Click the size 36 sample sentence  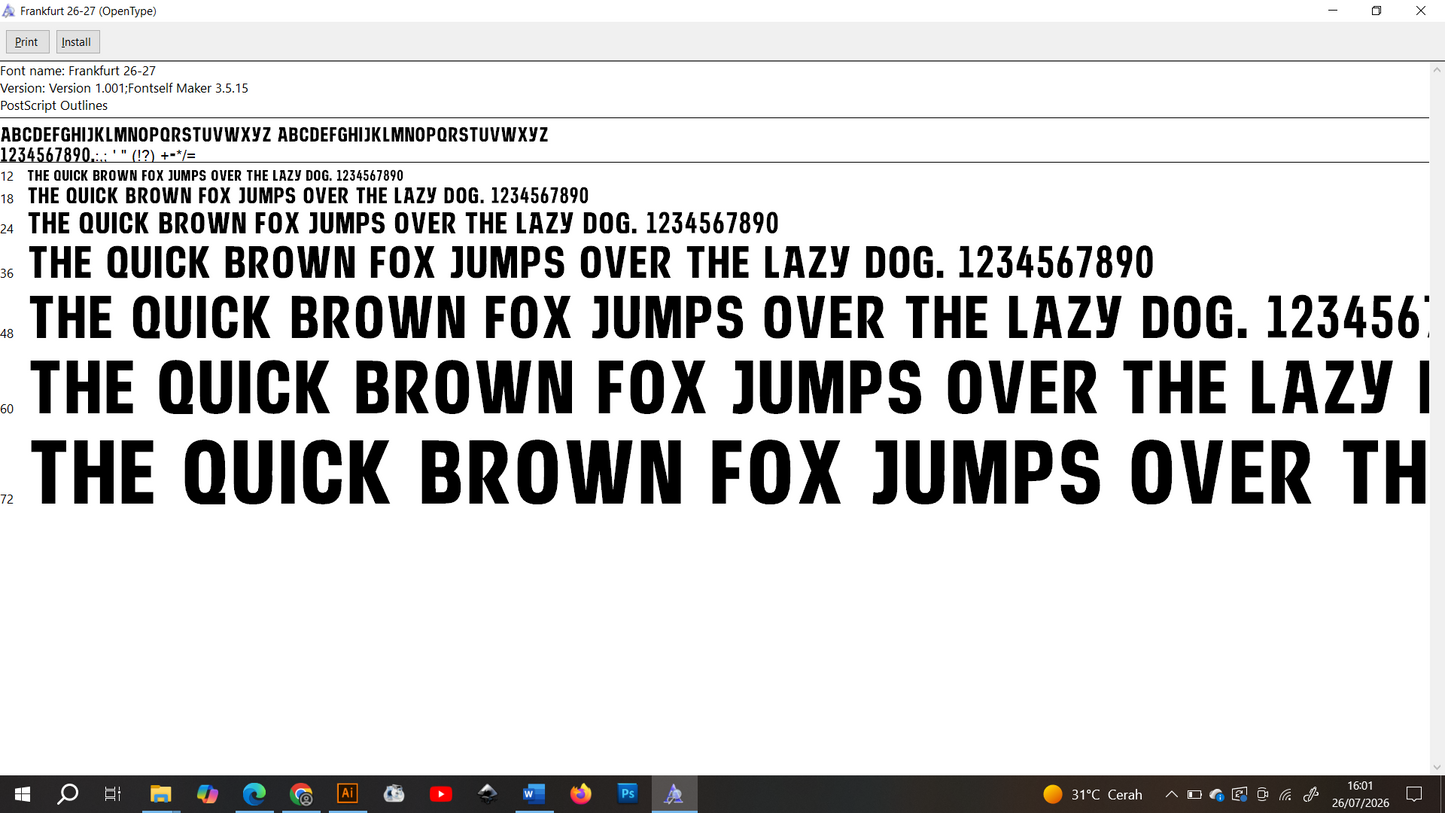tap(591, 263)
